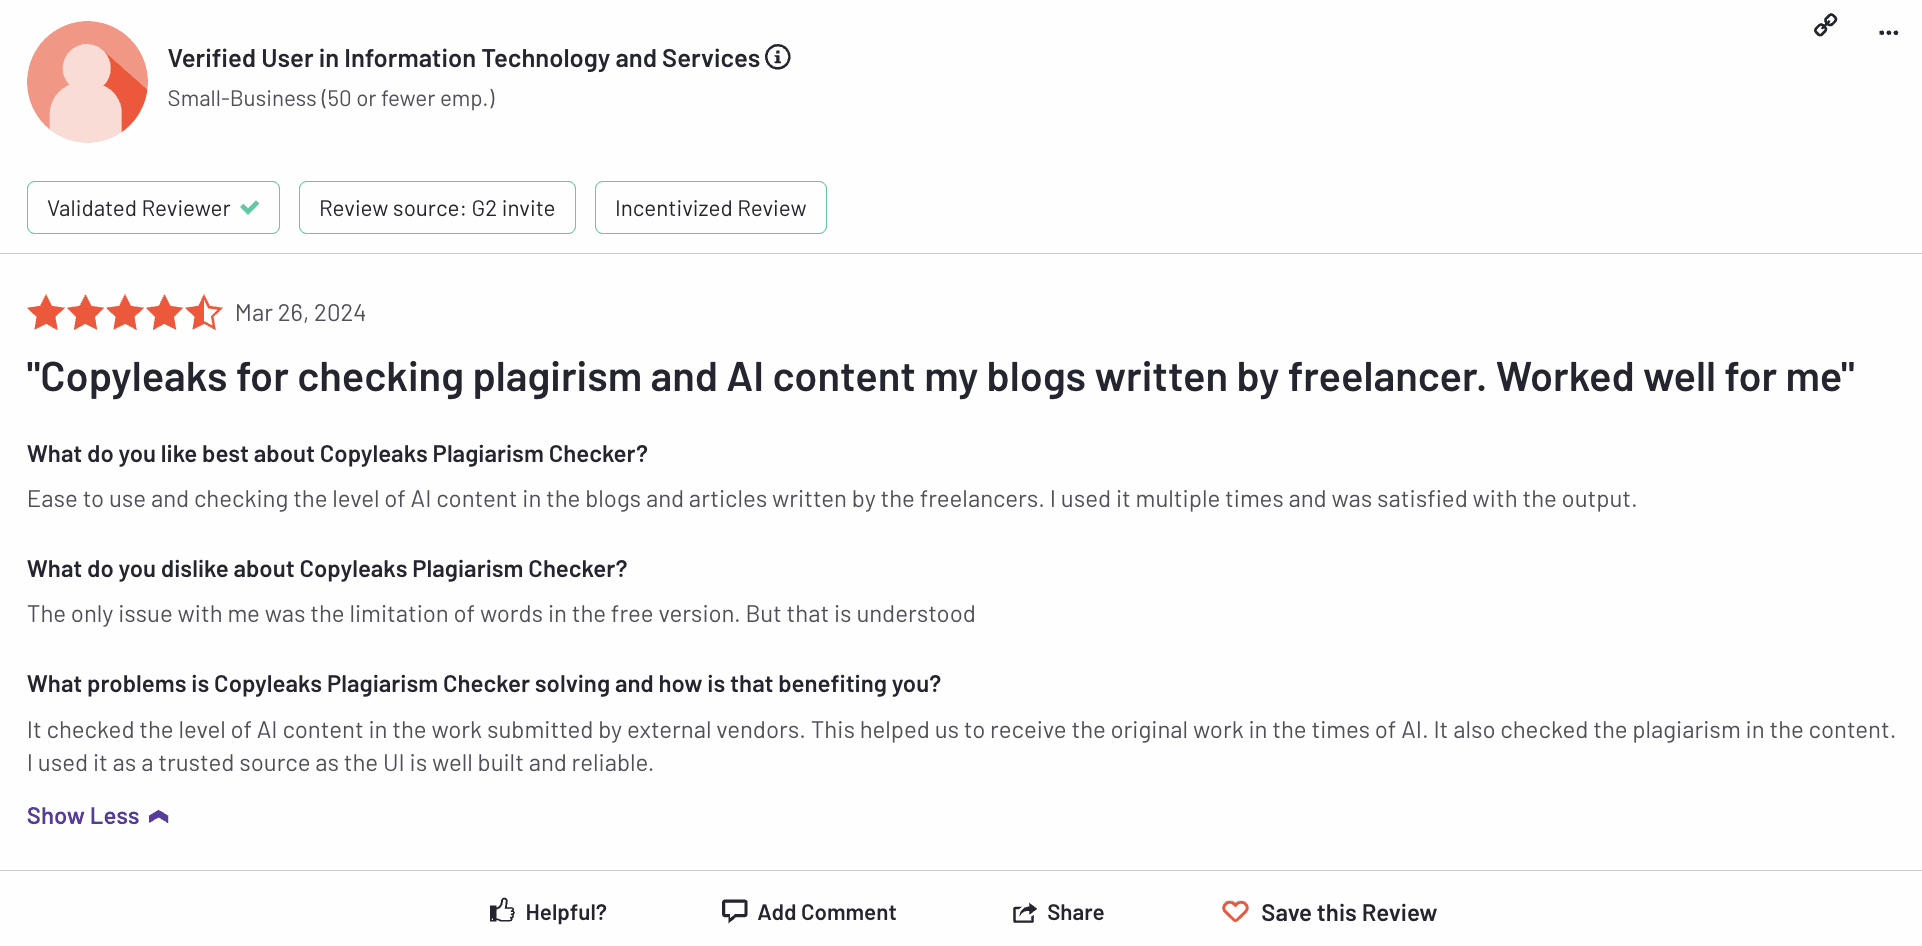Click the Mar 26, 2024 review date
This screenshot has width=1922, height=946.
300,313
